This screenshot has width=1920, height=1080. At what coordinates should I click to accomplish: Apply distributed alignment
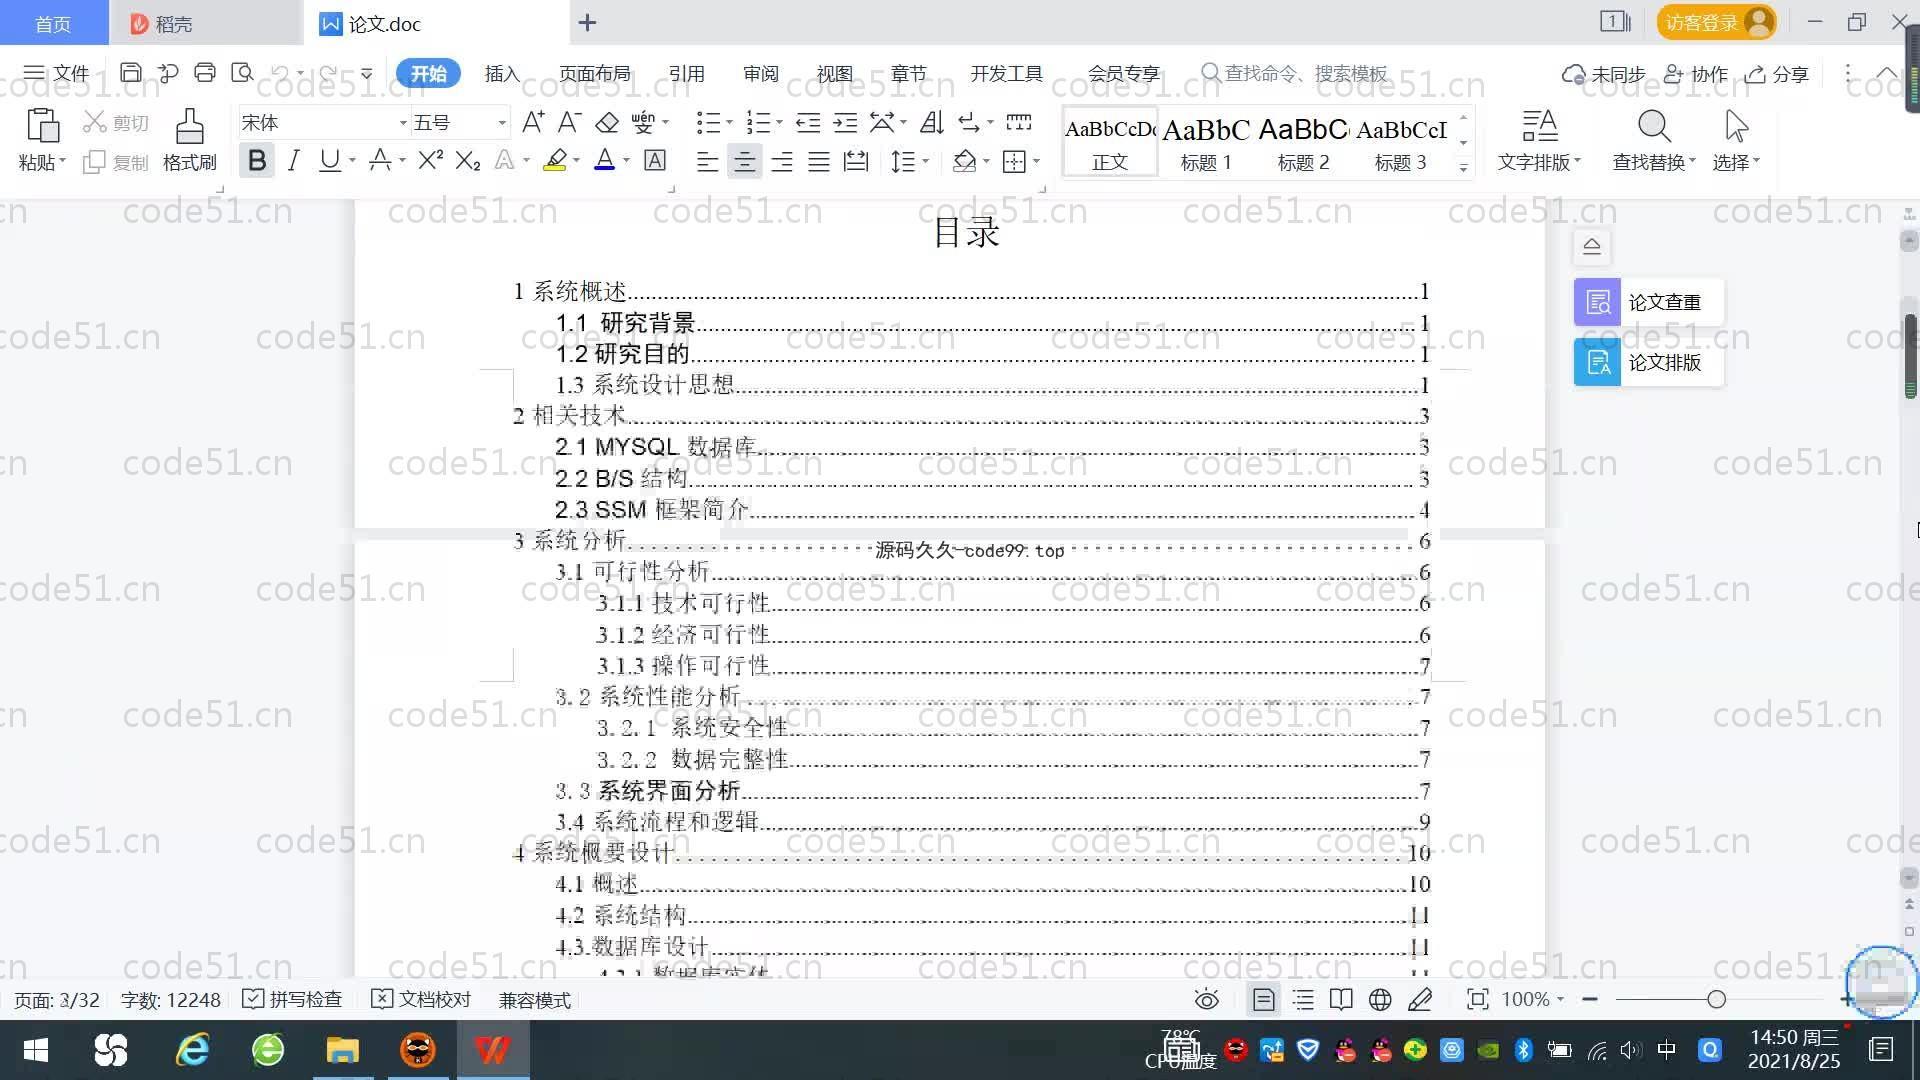[856, 161]
